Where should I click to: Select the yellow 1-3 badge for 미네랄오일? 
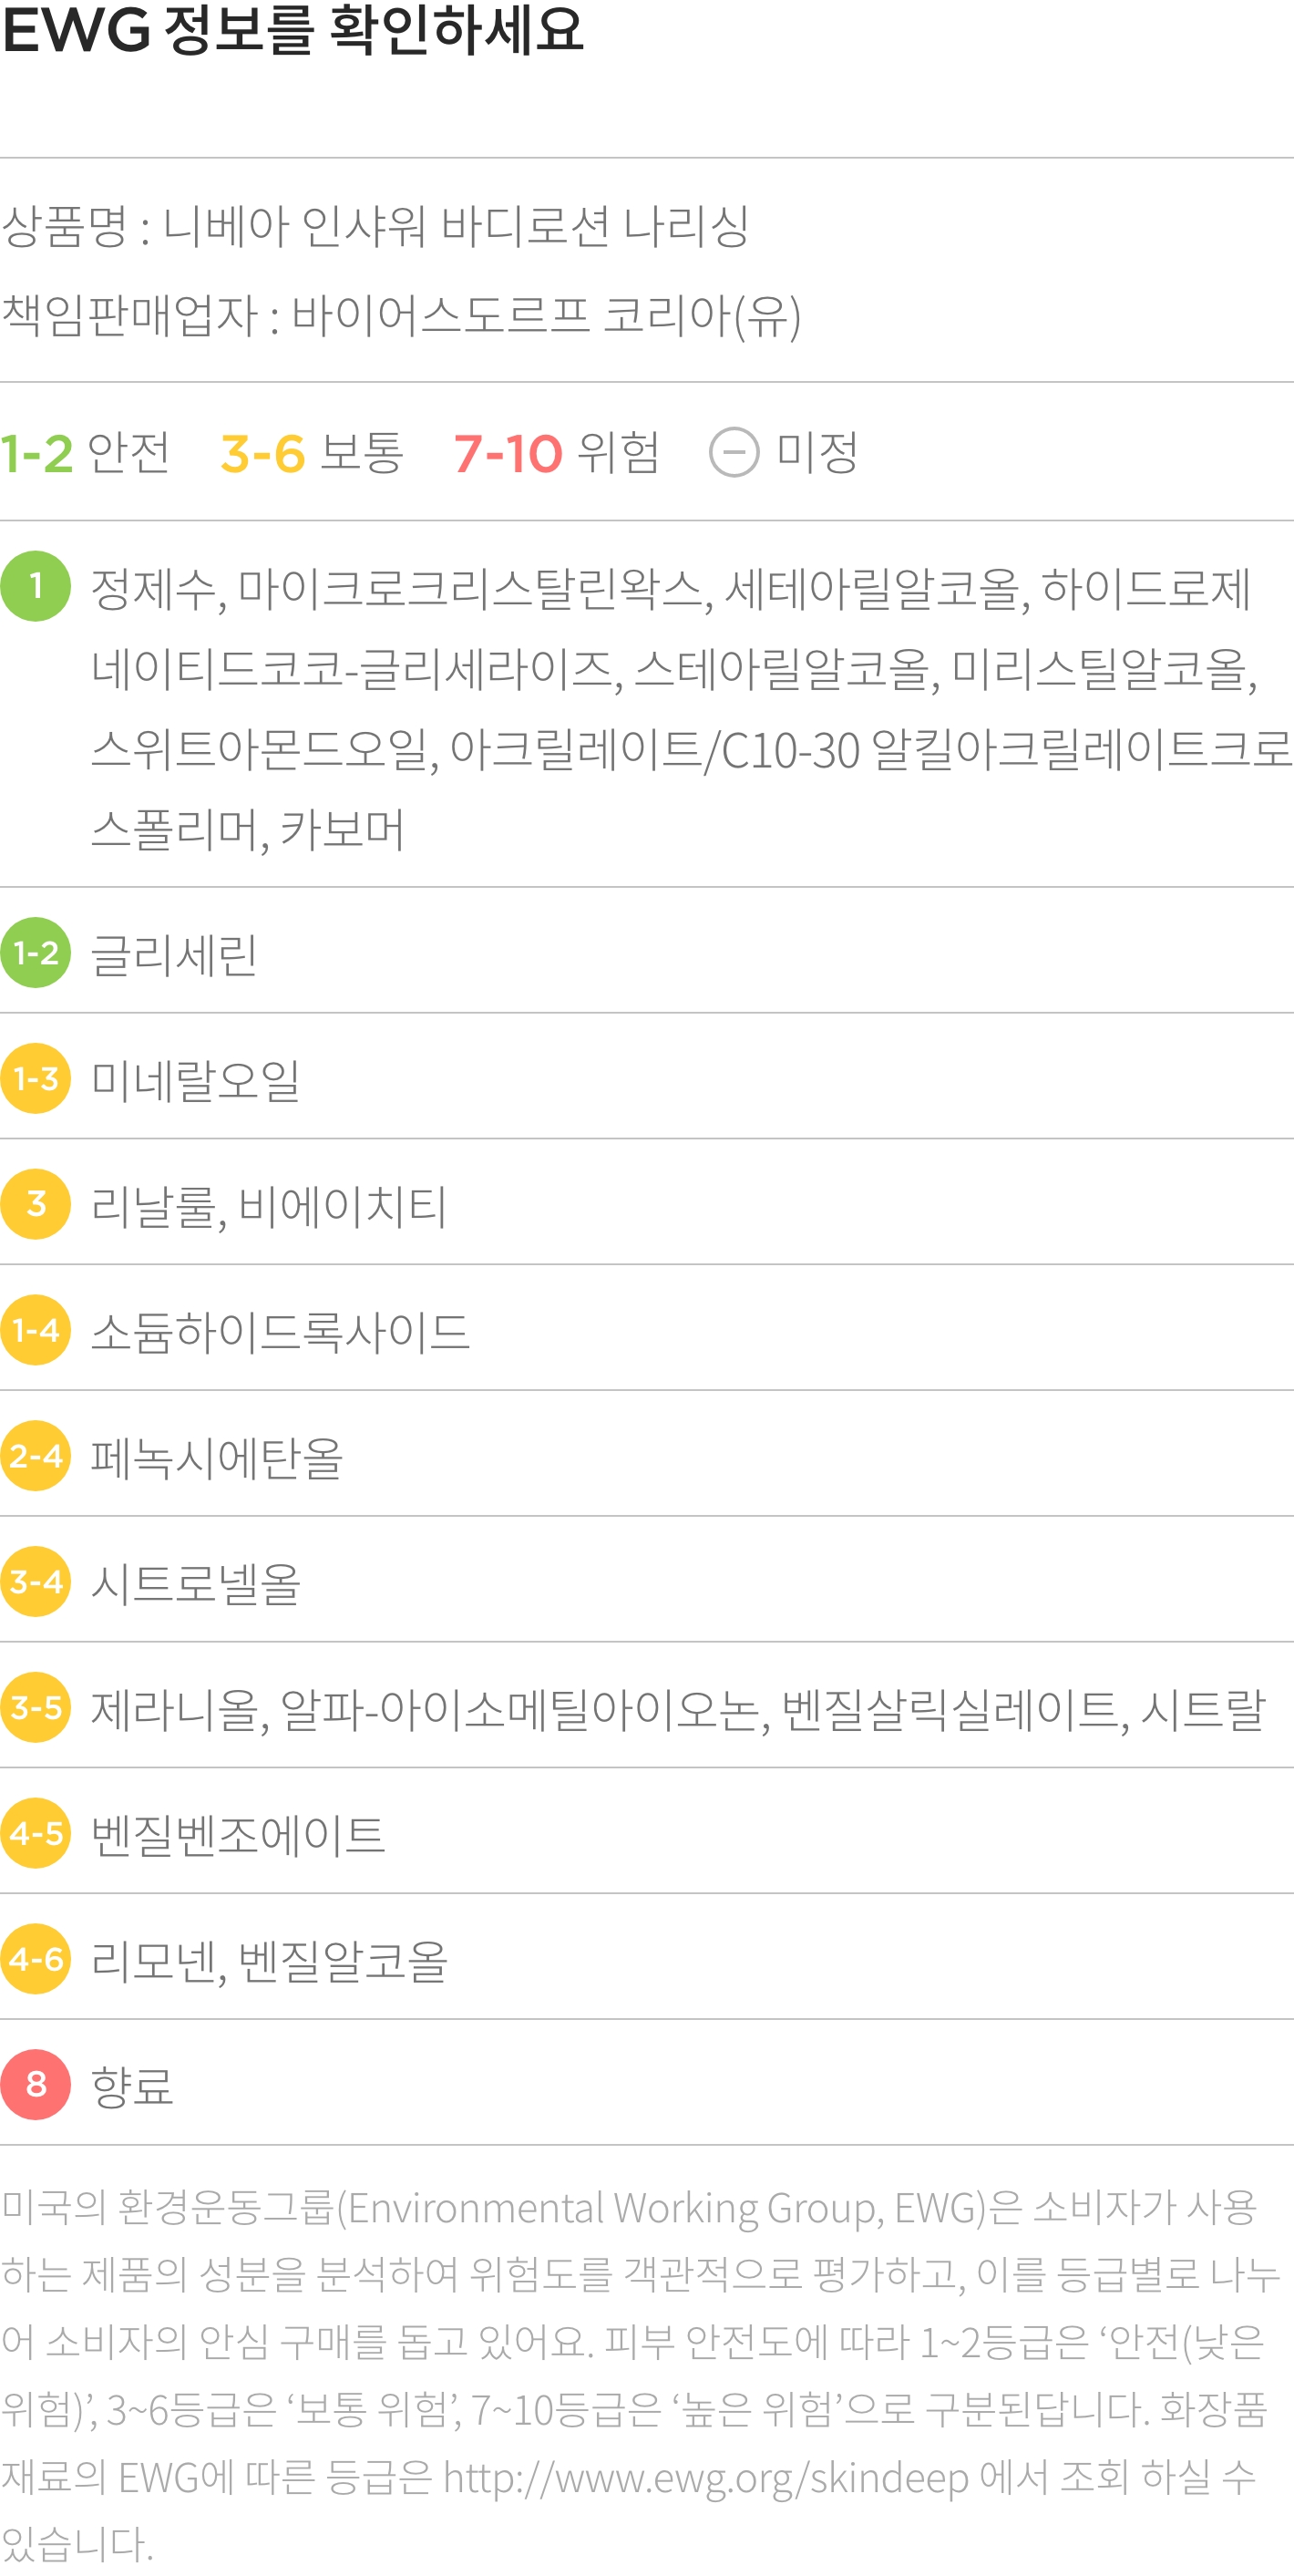pyautogui.click(x=36, y=1079)
